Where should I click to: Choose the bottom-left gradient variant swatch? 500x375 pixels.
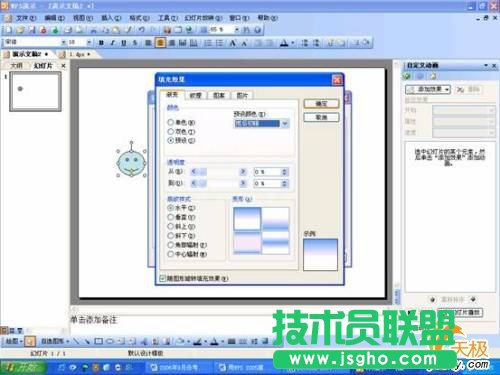point(247,242)
